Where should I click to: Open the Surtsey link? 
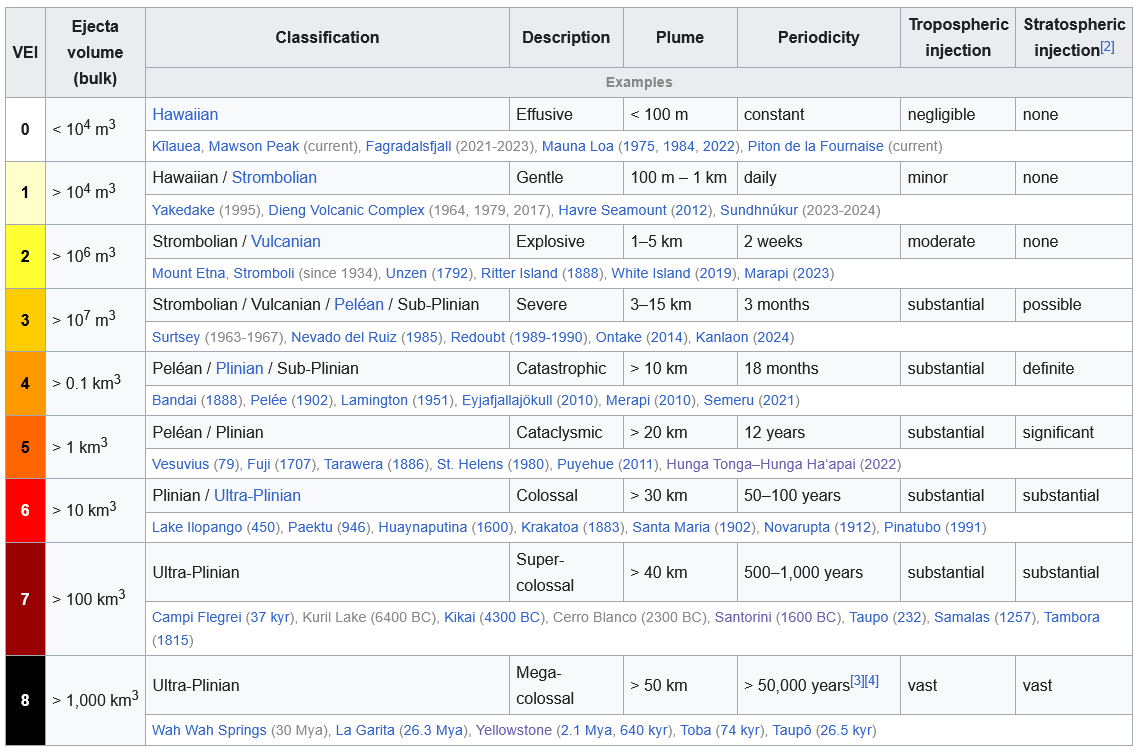coord(176,337)
